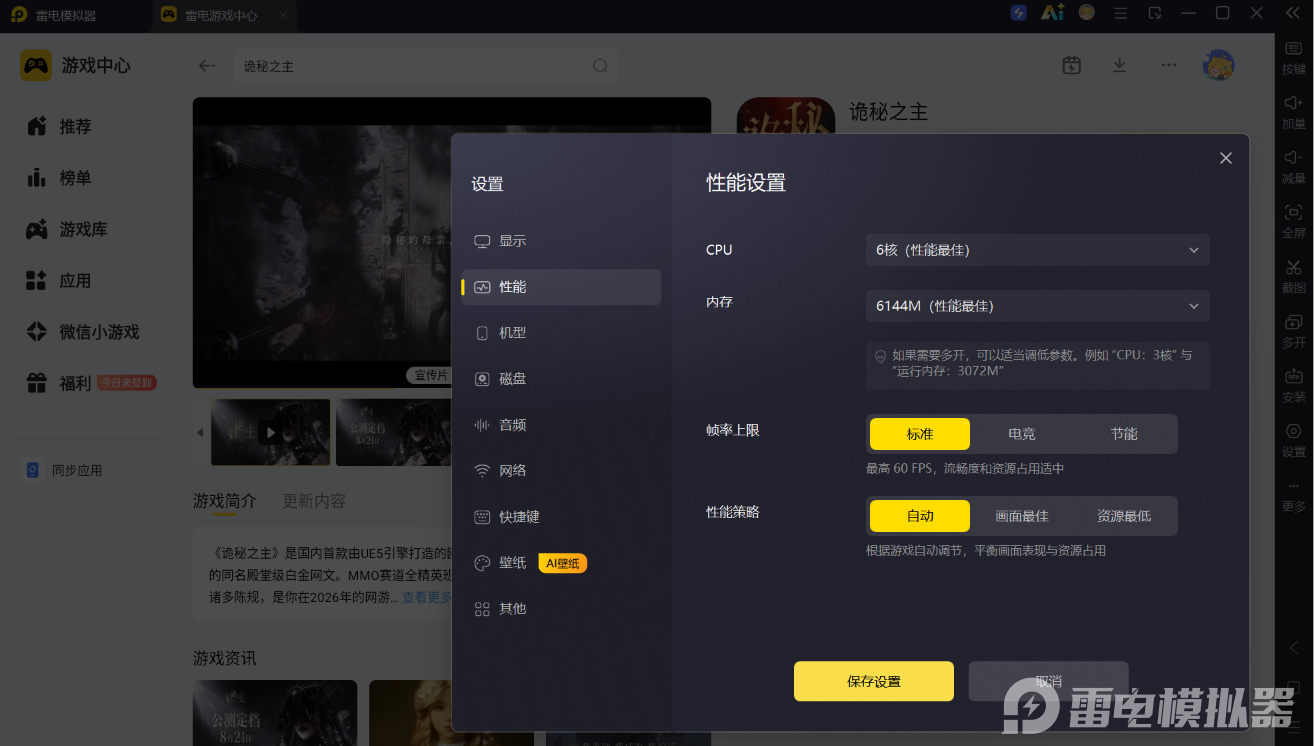Open 显示 settings category

tap(561, 241)
